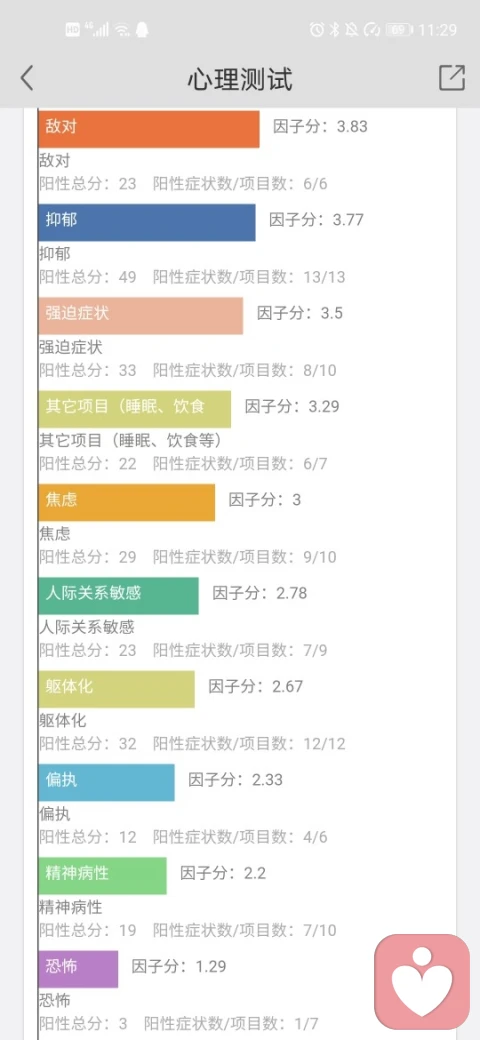Tap the 心理测试 page title

click(240, 79)
